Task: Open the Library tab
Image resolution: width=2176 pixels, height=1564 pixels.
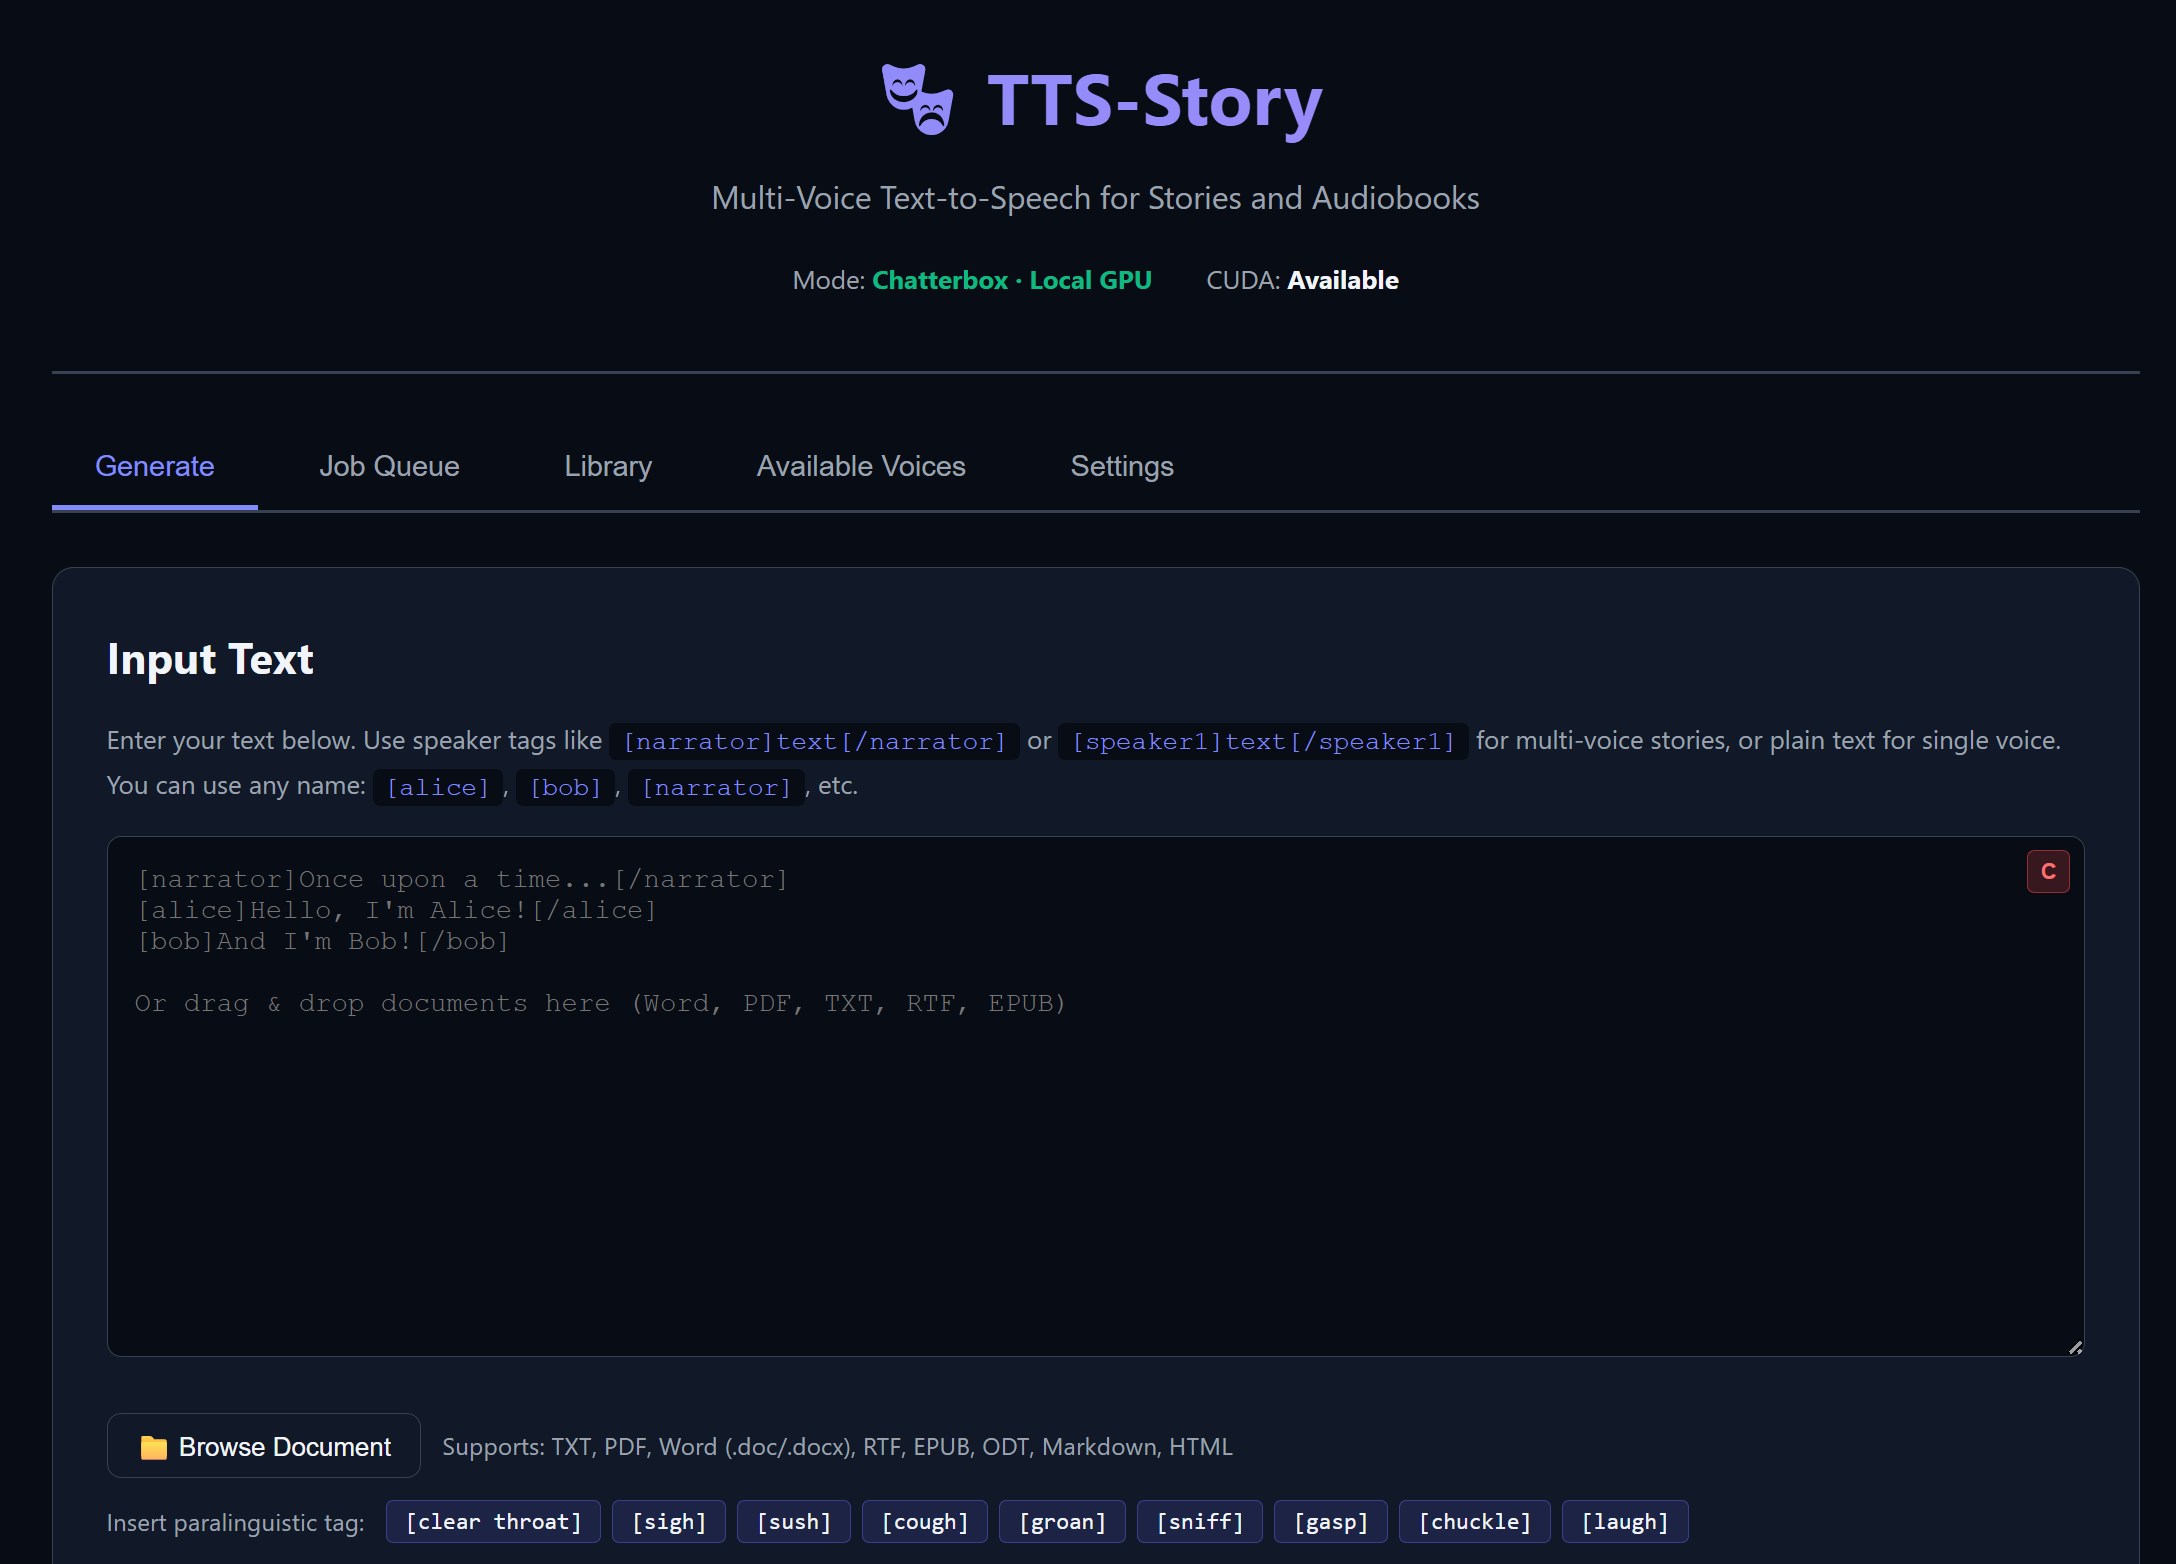Action: click(x=608, y=466)
